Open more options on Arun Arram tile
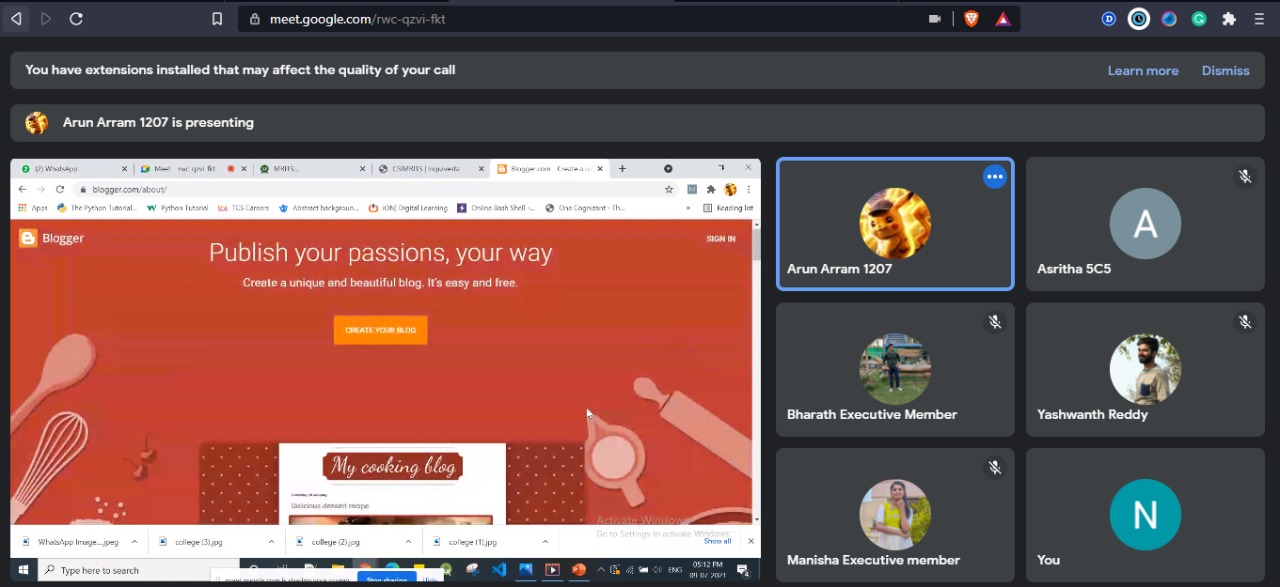Viewport: 1280px width, 587px height. [994, 177]
